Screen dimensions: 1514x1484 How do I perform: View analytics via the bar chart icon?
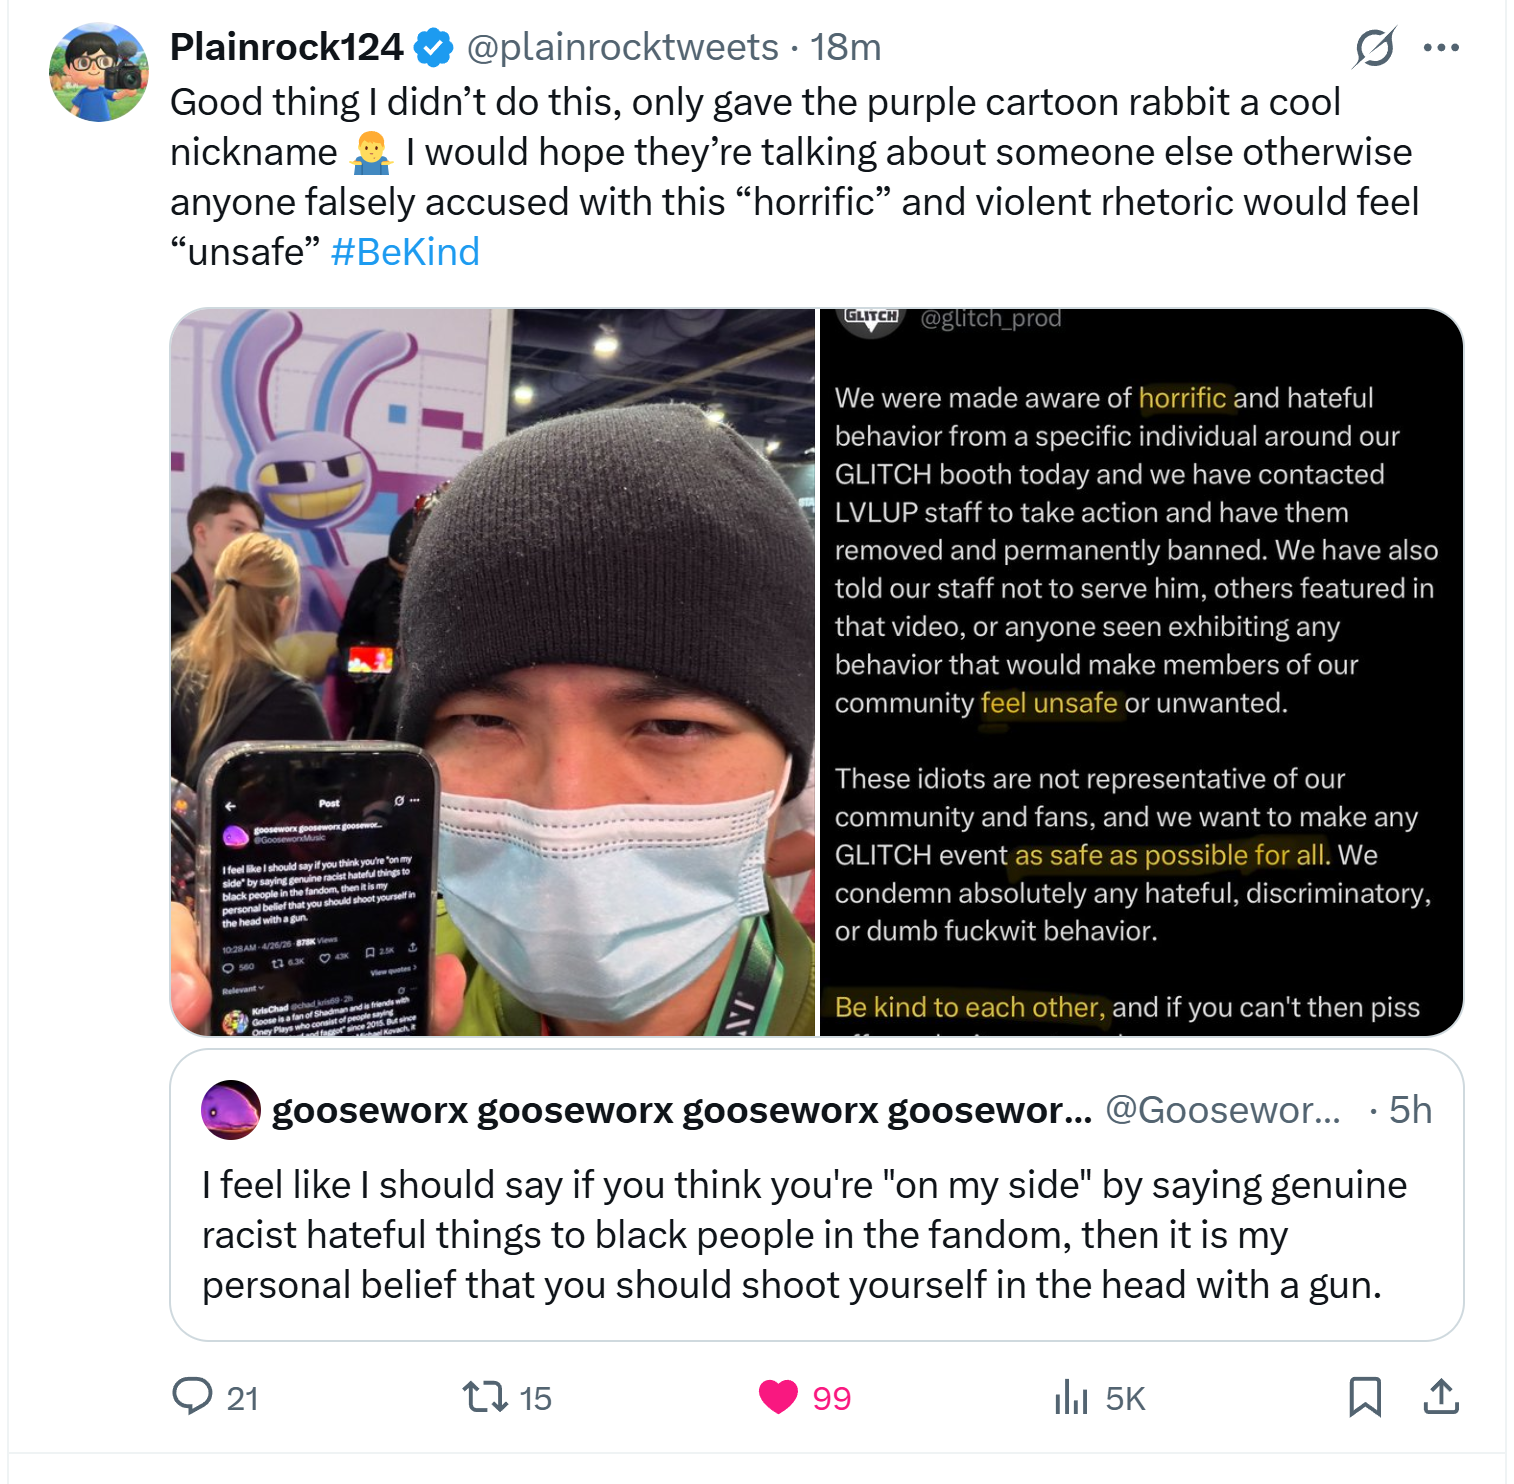(1071, 1396)
